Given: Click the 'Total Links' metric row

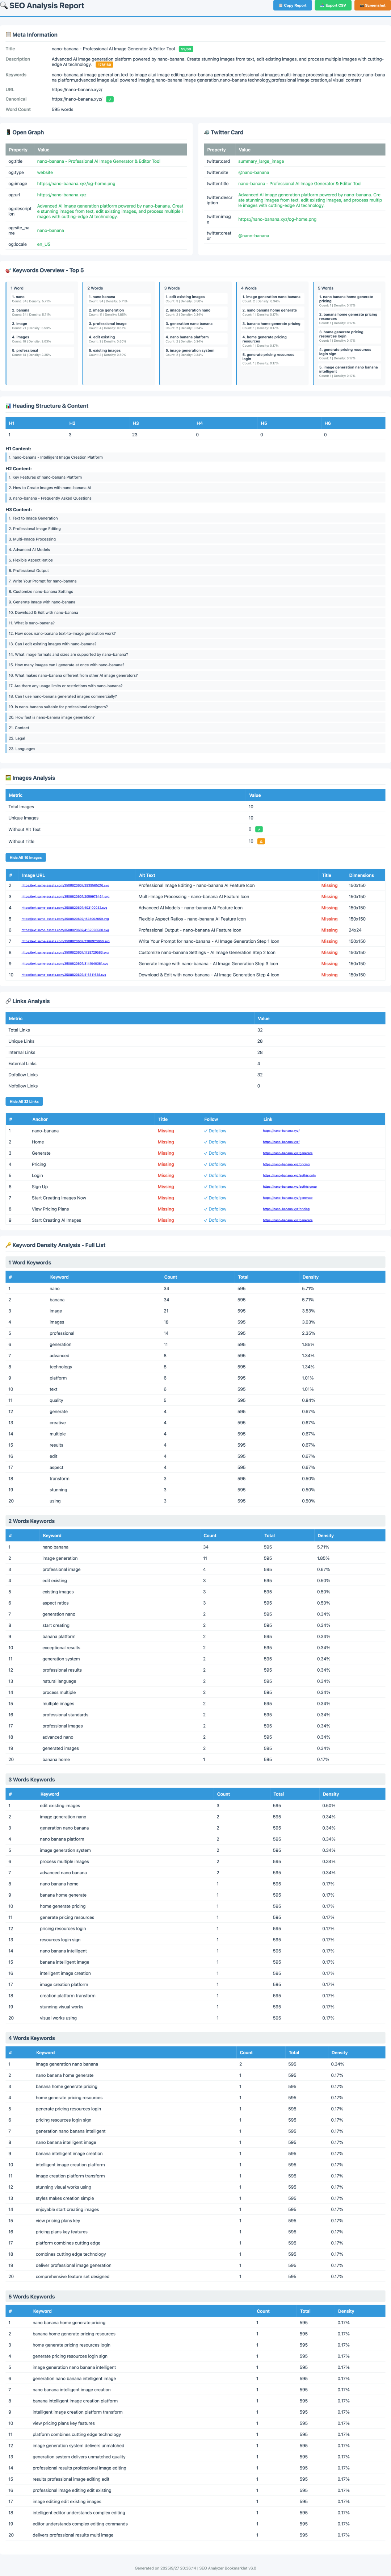Looking at the screenshot, I should (x=195, y=1030).
